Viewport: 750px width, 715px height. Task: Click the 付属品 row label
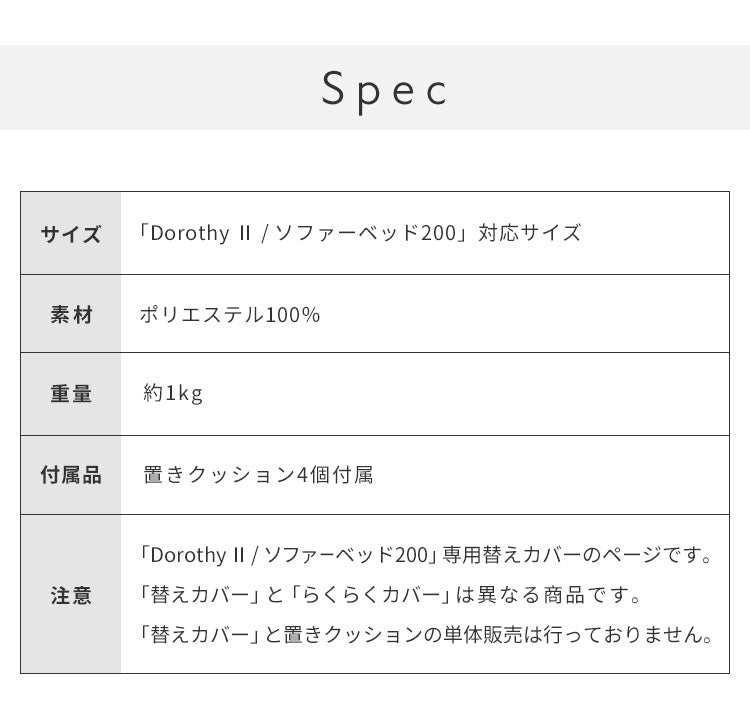[71, 475]
